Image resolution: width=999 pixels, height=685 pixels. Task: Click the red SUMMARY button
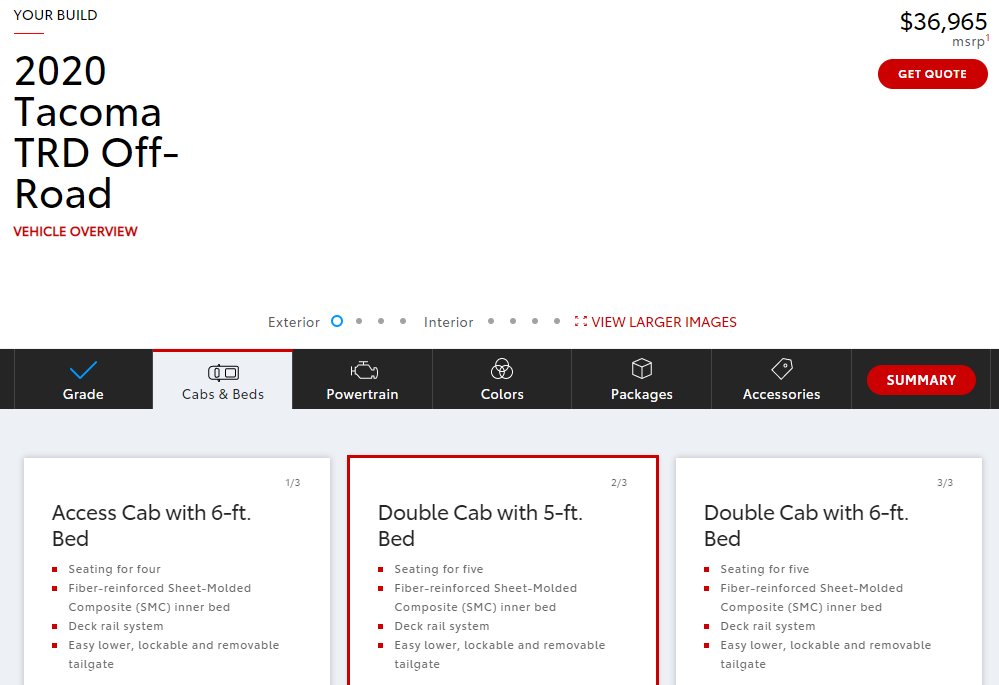click(x=921, y=380)
